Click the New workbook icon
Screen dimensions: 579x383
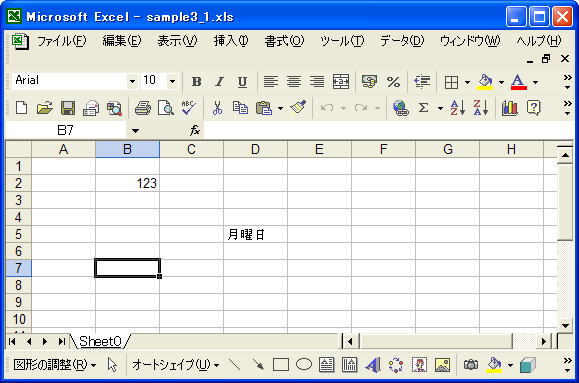tap(21, 108)
